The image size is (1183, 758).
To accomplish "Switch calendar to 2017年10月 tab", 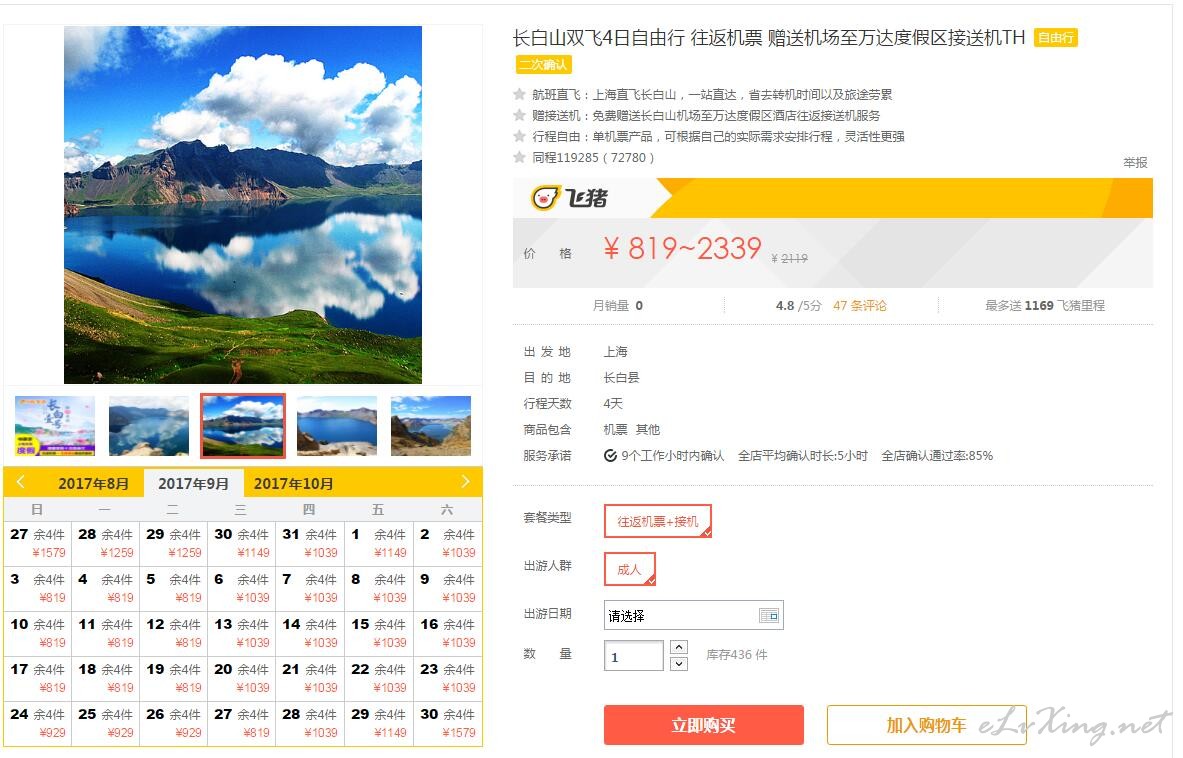I will point(293,483).
